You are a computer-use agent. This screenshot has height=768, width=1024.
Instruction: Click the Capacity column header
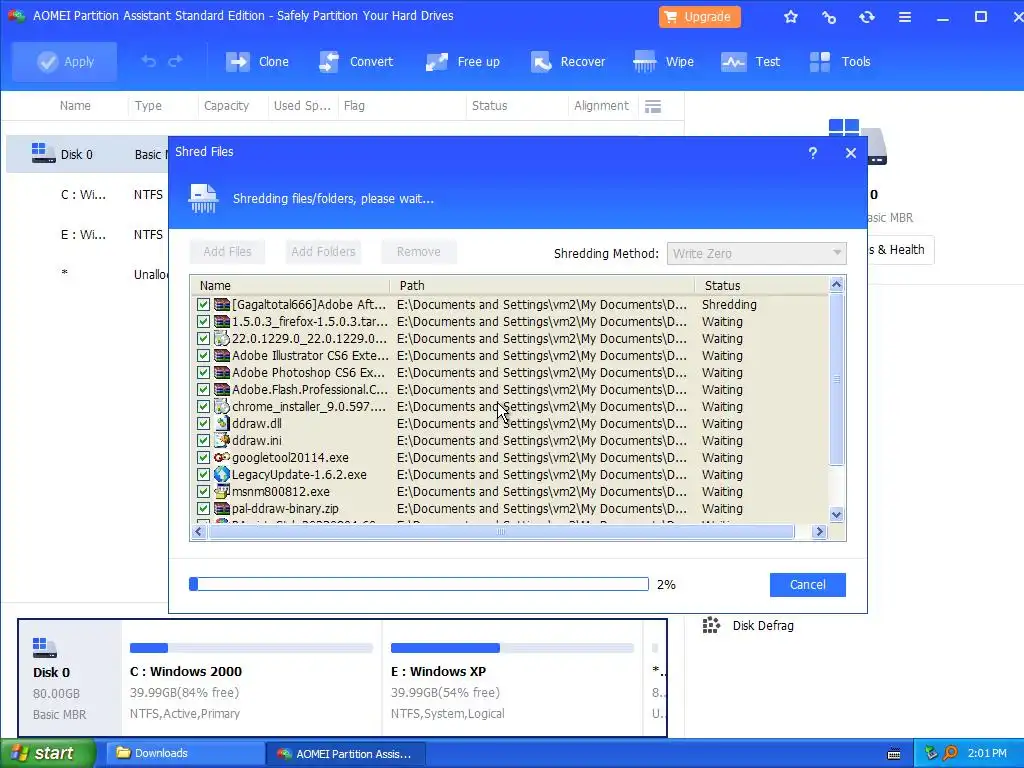(x=226, y=106)
